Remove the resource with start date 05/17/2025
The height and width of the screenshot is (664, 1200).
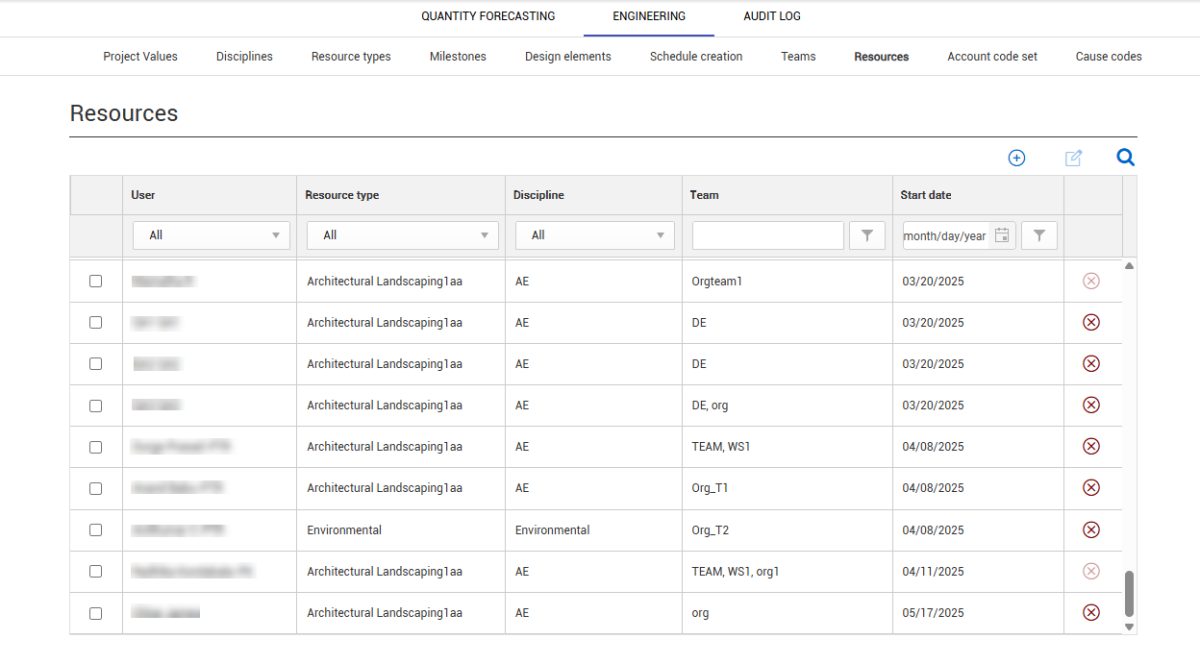[1091, 613]
